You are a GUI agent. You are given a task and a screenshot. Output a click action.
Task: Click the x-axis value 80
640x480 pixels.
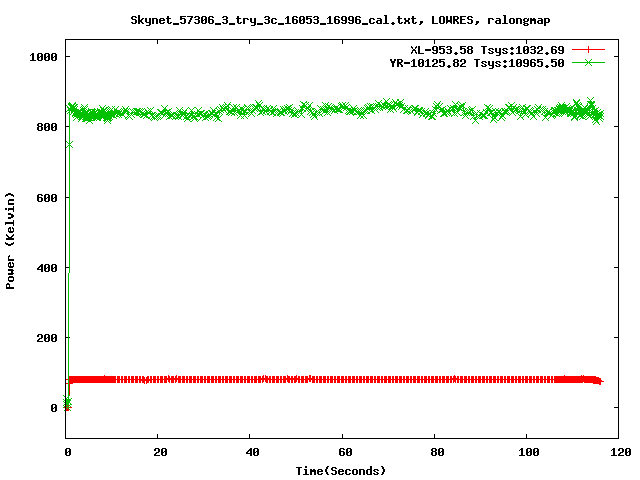[x=437, y=452]
